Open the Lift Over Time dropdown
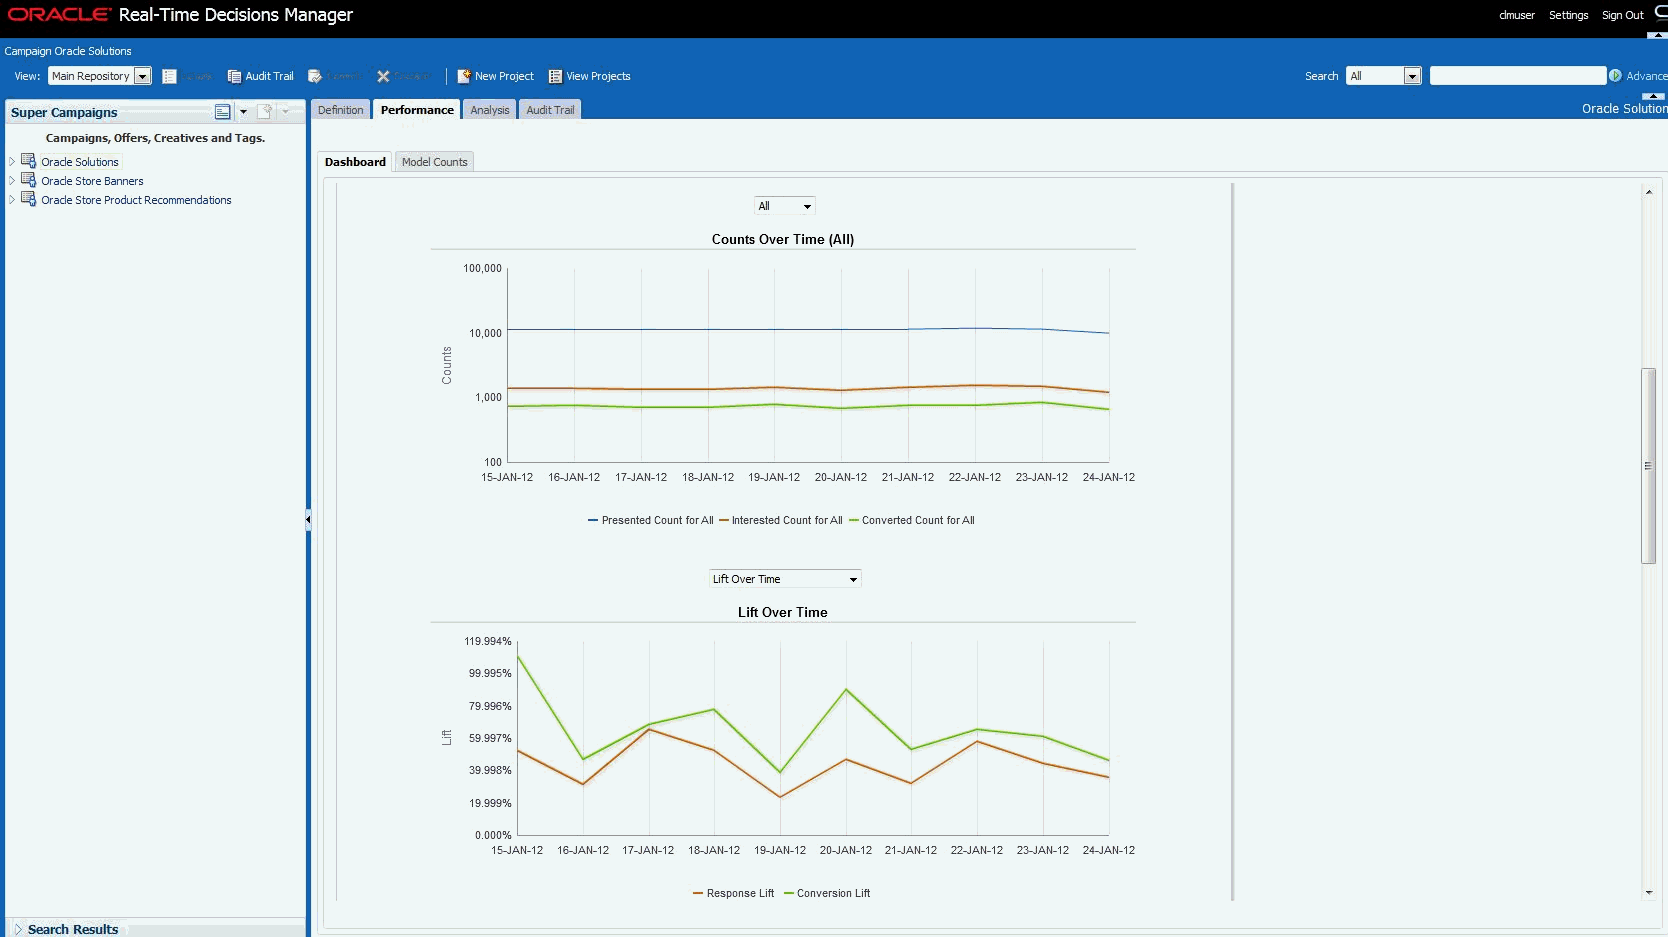This screenshot has width=1668, height=937. click(785, 579)
